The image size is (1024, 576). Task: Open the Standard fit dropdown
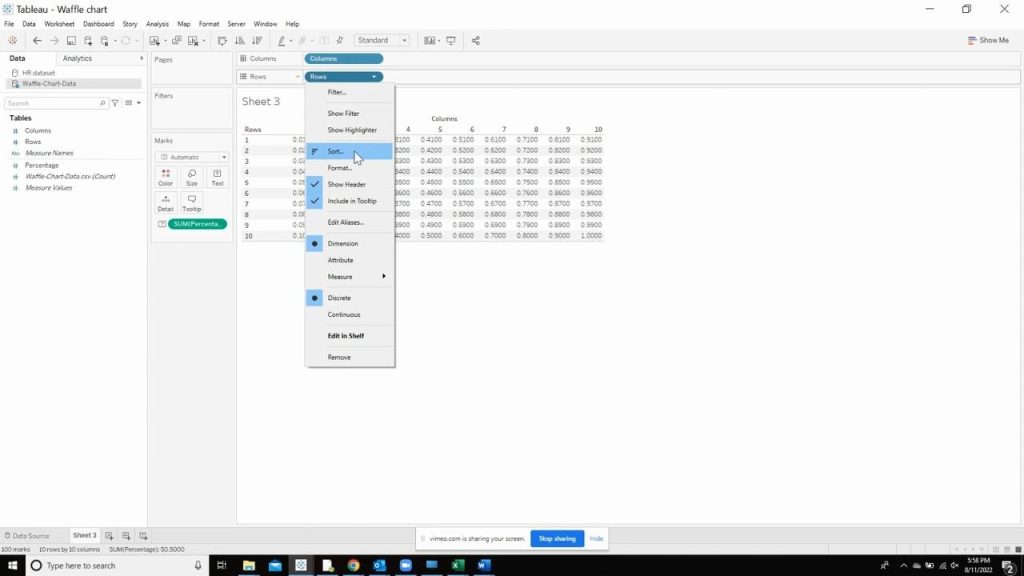(x=382, y=41)
